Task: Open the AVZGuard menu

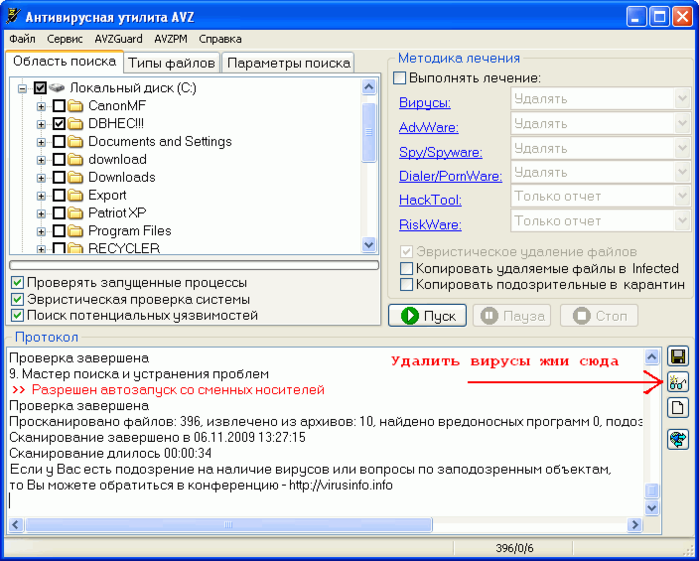Action: click(118, 39)
